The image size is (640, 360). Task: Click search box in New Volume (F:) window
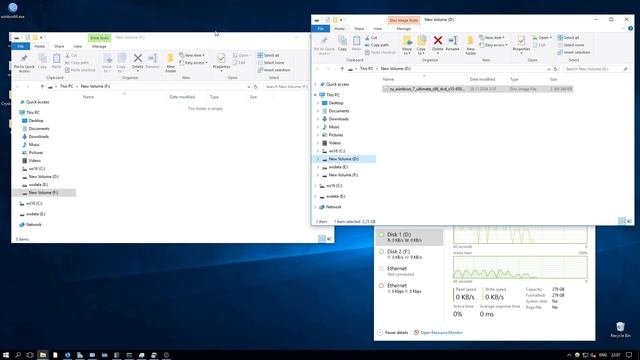286,87
